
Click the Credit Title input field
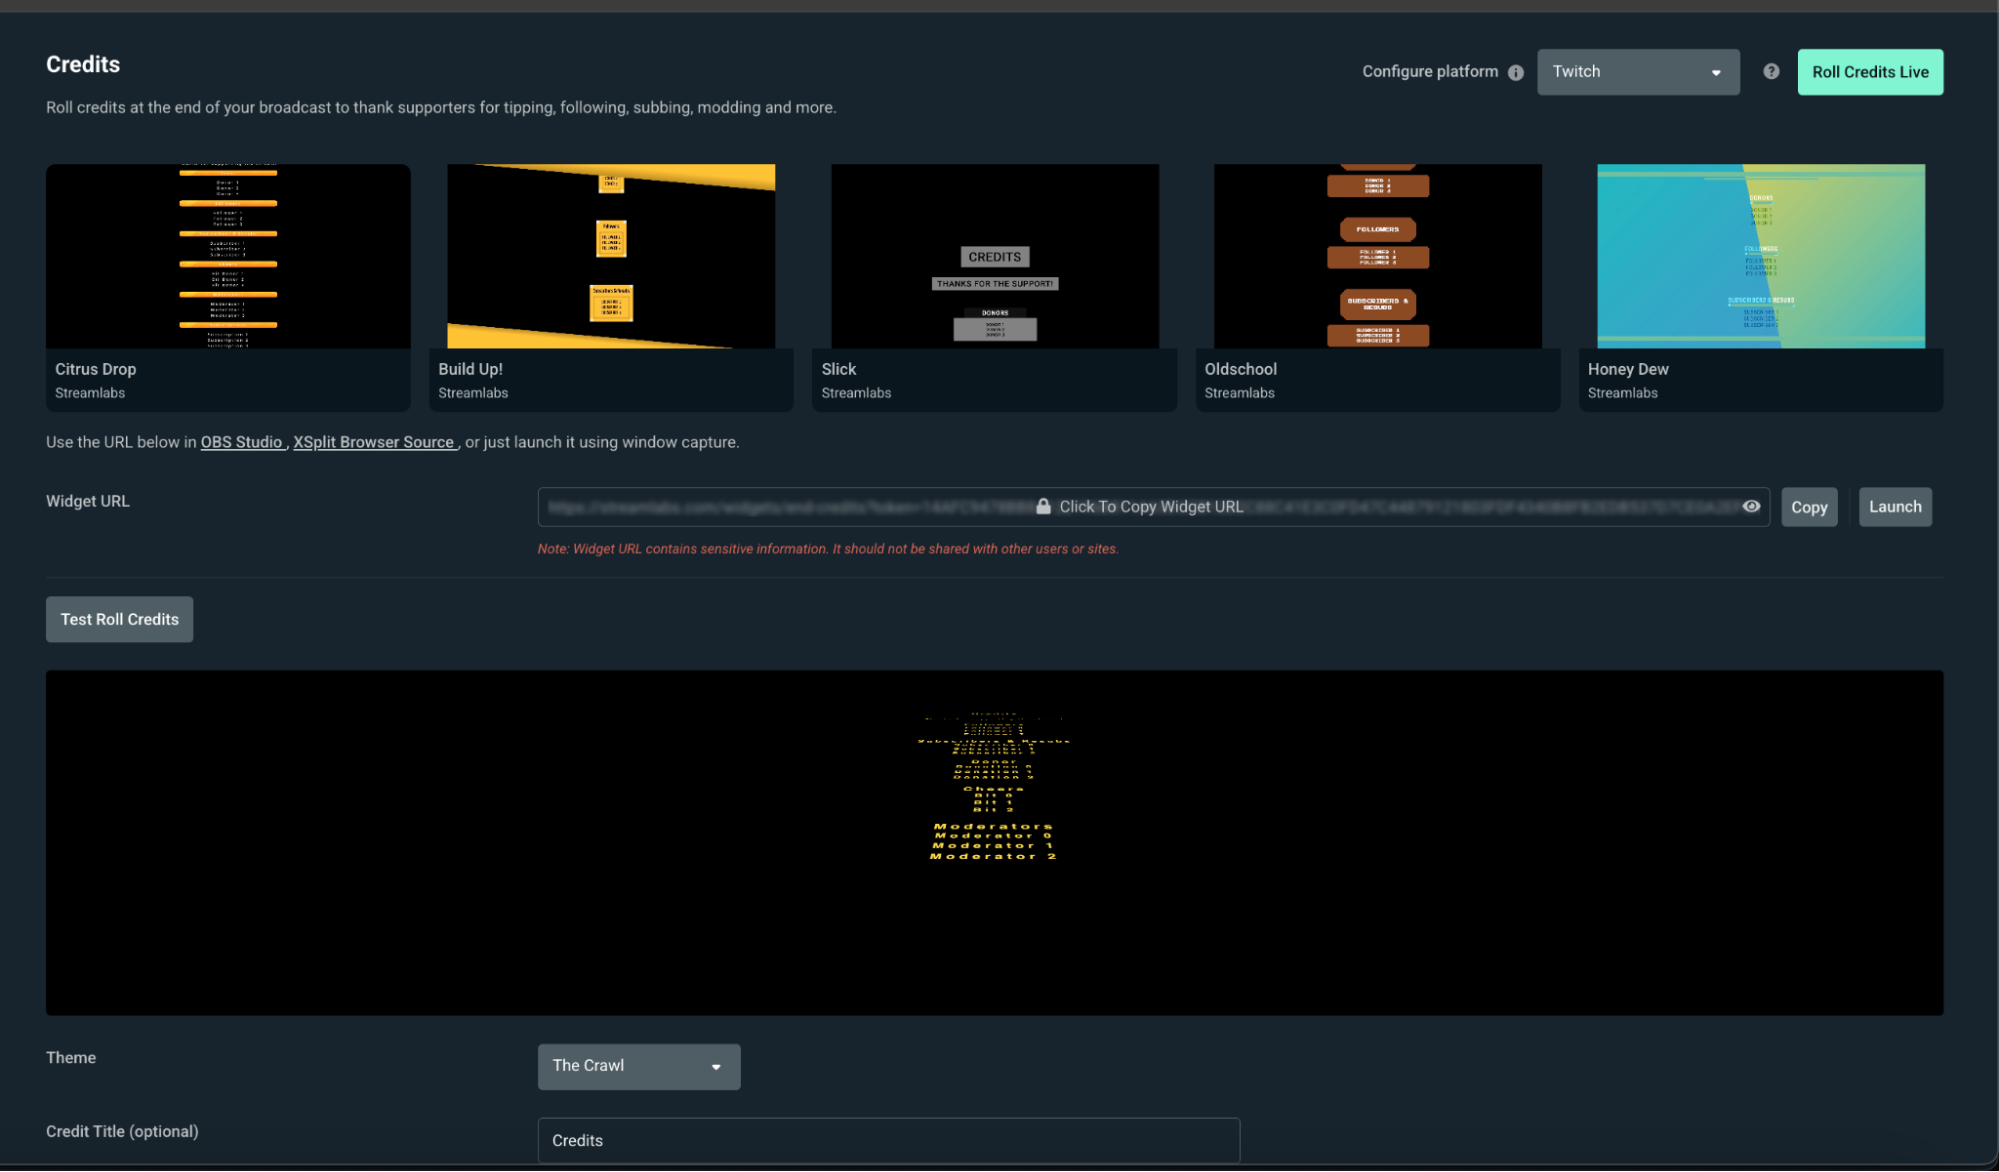coord(888,1139)
